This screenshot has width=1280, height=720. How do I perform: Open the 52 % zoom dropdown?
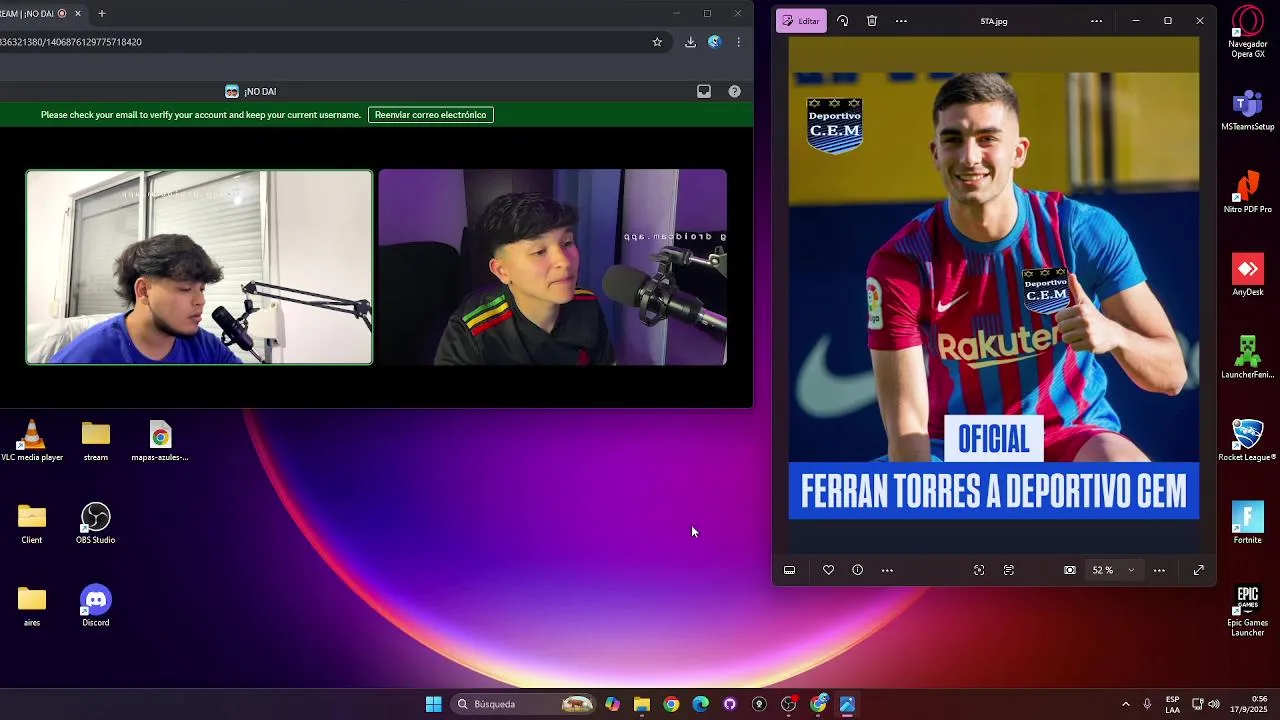coord(1113,570)
